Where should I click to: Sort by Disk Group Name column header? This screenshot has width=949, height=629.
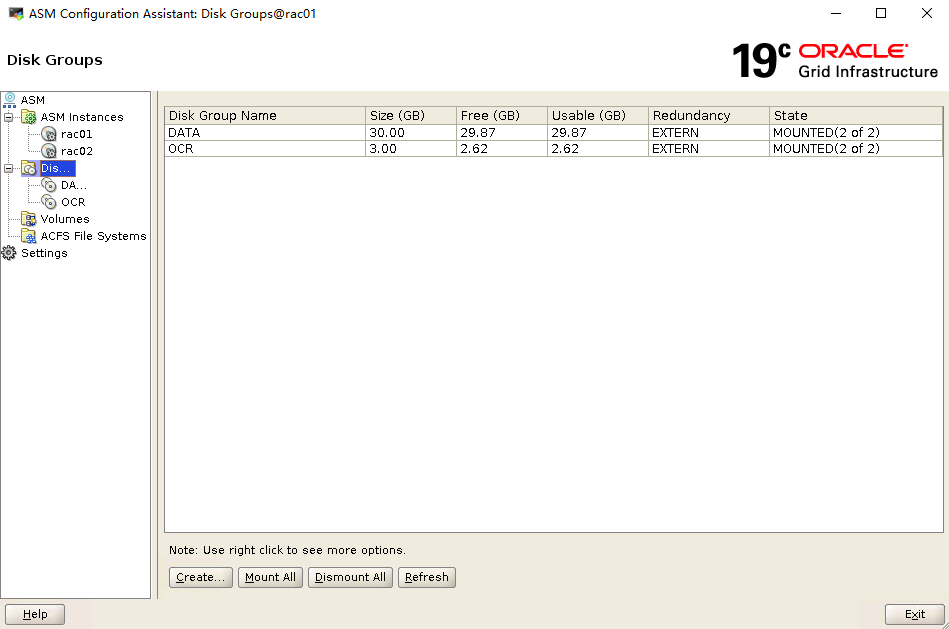[x=265, y=116]
